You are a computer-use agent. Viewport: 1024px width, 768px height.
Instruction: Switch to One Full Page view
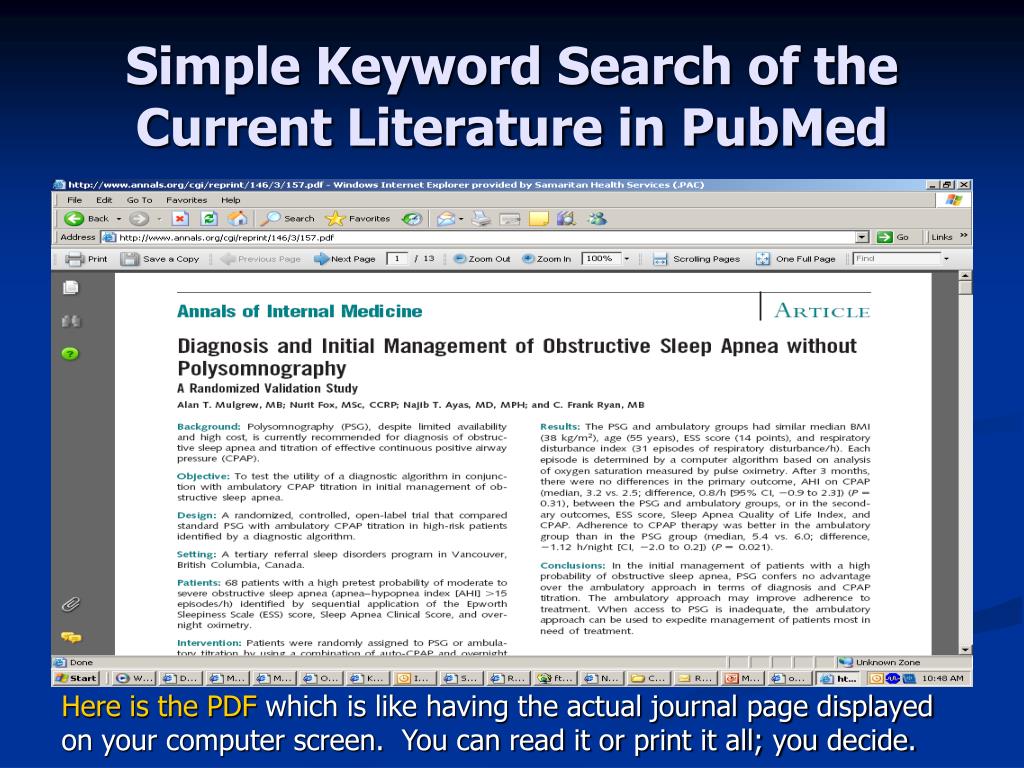795,259
